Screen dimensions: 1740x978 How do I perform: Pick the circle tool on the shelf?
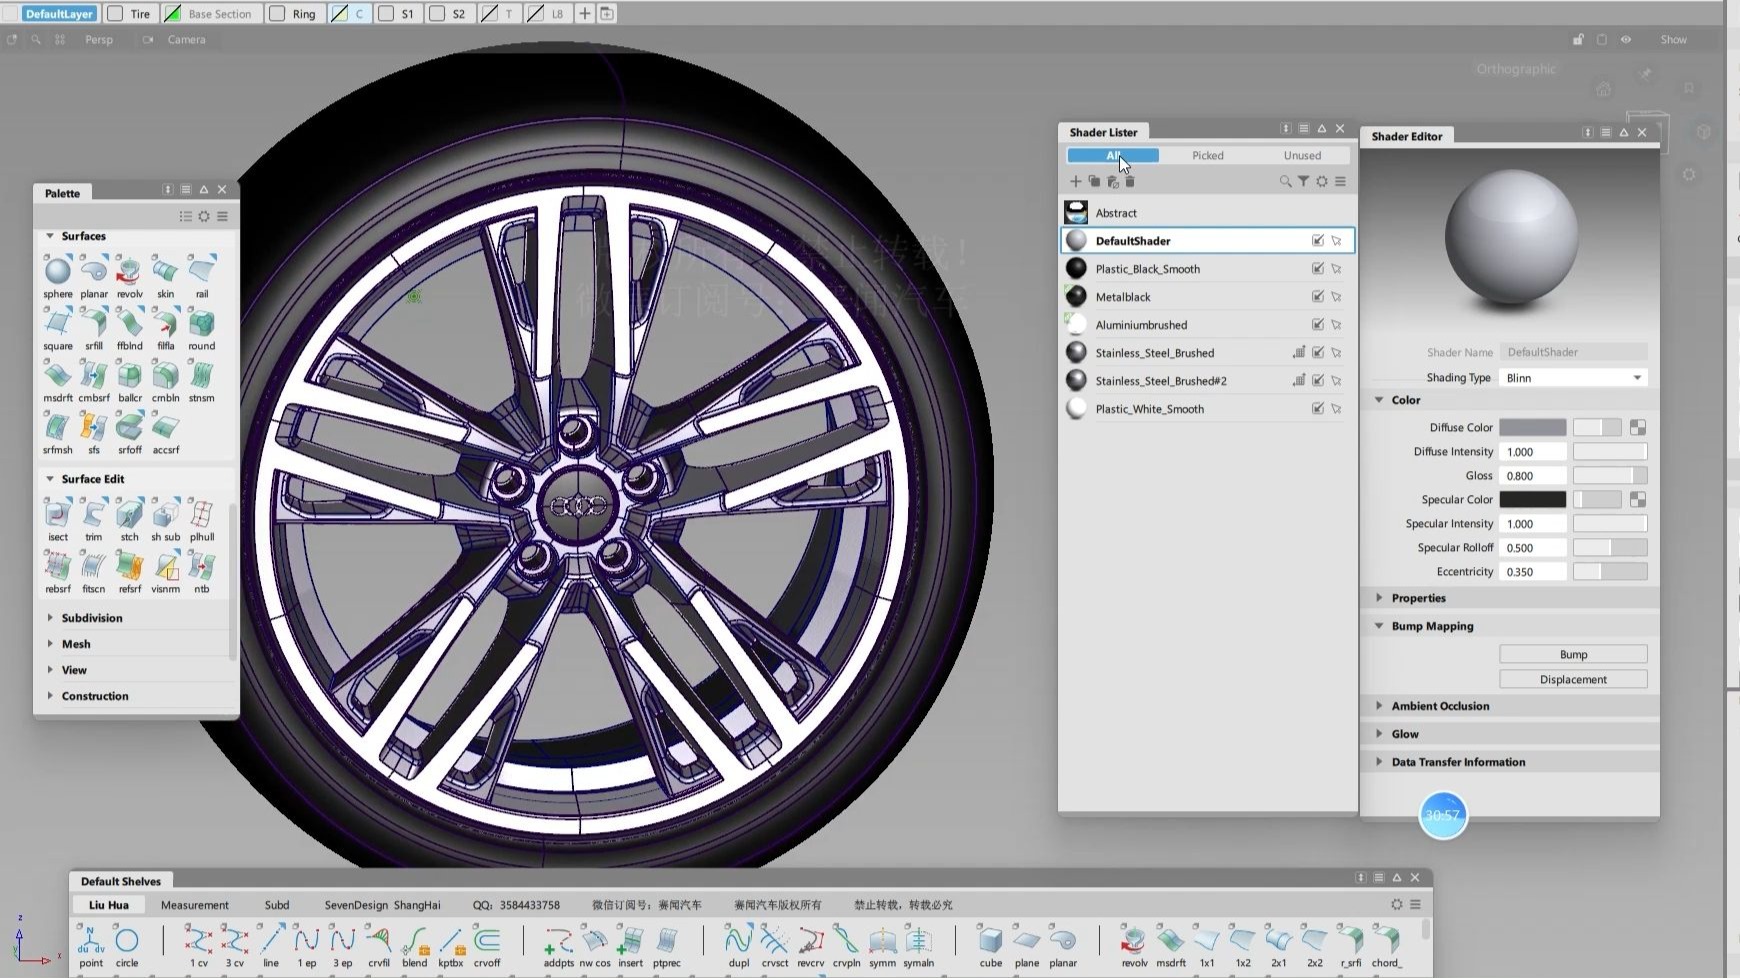coord(127,942)
